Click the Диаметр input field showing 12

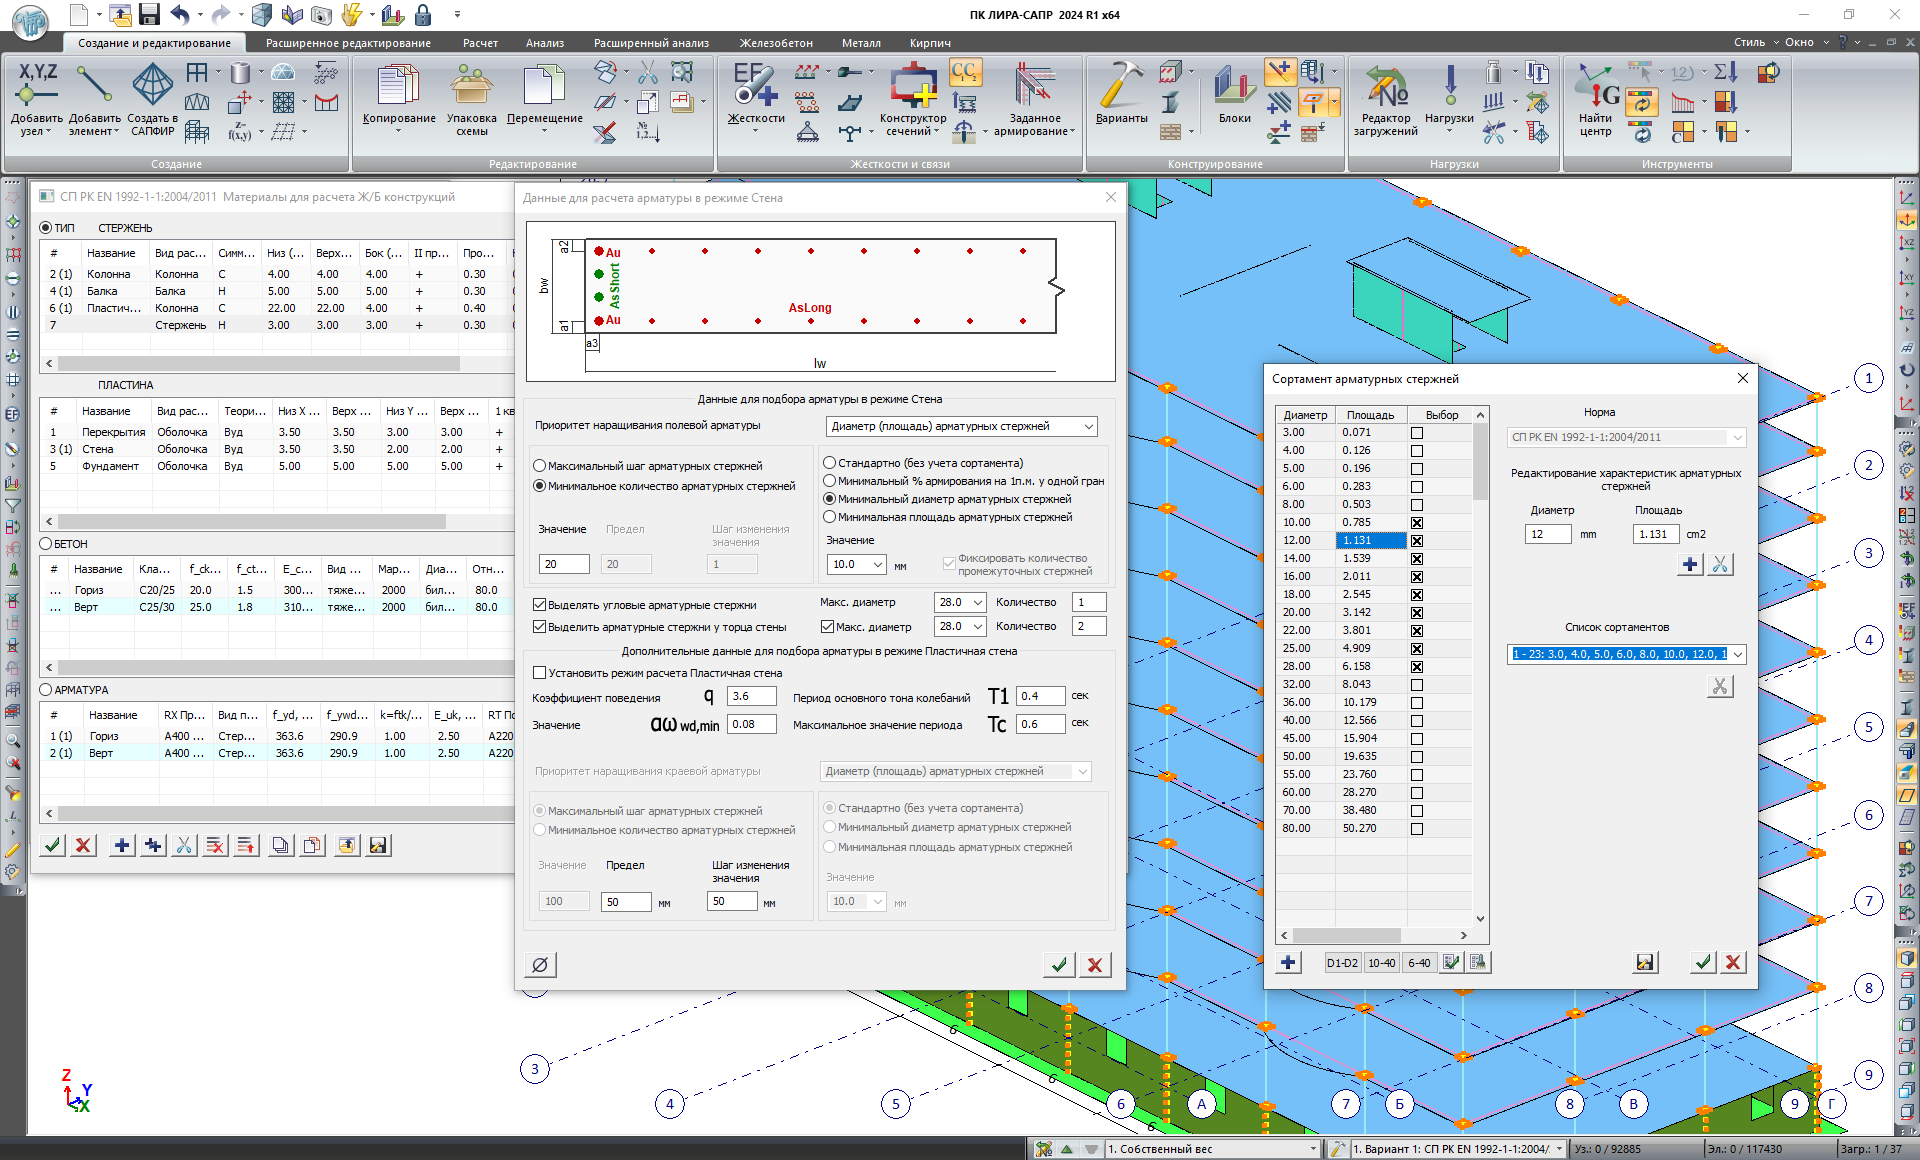pos(1546,534)
